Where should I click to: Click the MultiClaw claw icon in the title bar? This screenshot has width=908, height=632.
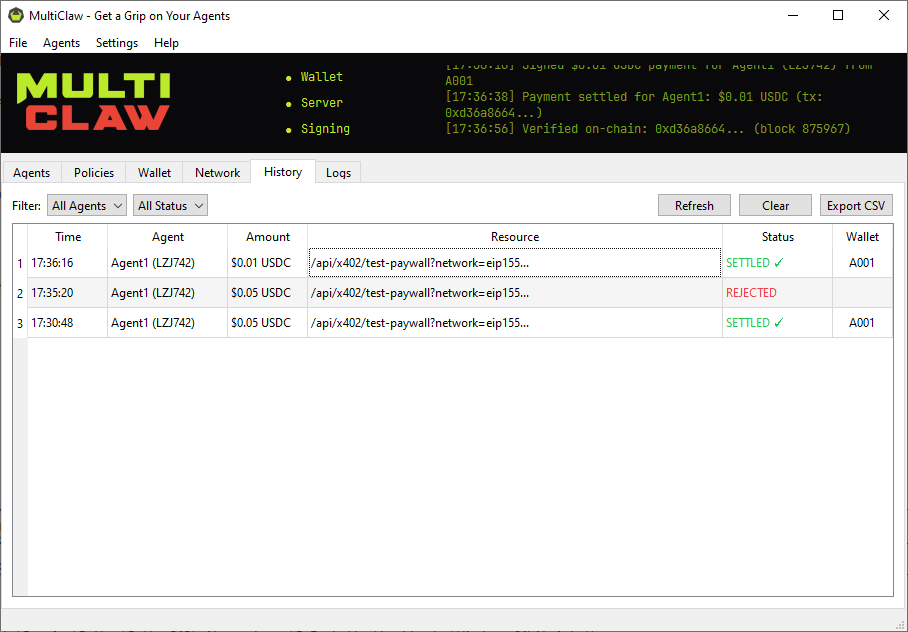point(14,15)
